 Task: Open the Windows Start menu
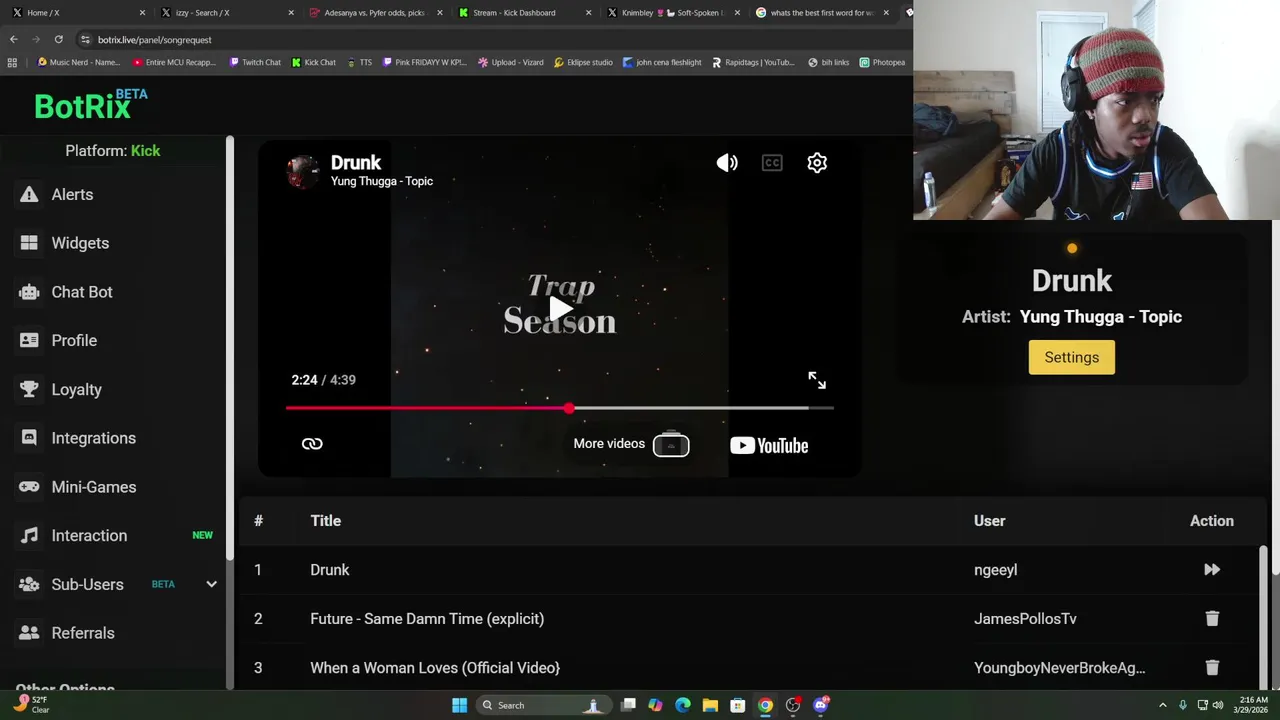(x=459, y=705)
